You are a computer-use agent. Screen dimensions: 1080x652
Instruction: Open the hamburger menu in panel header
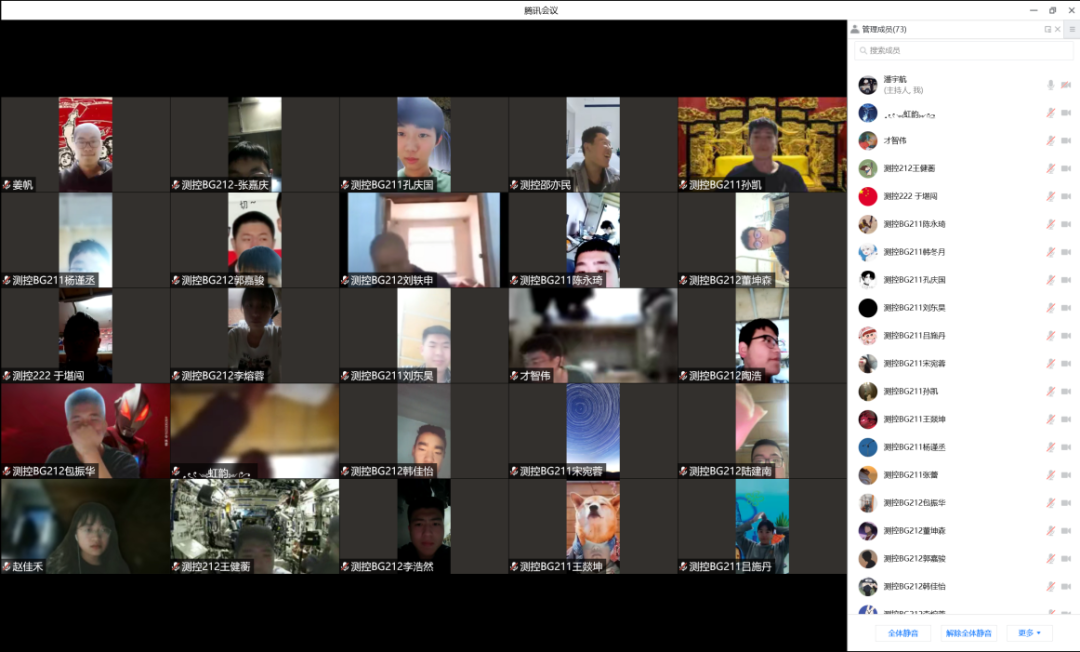click(1071, 30)
